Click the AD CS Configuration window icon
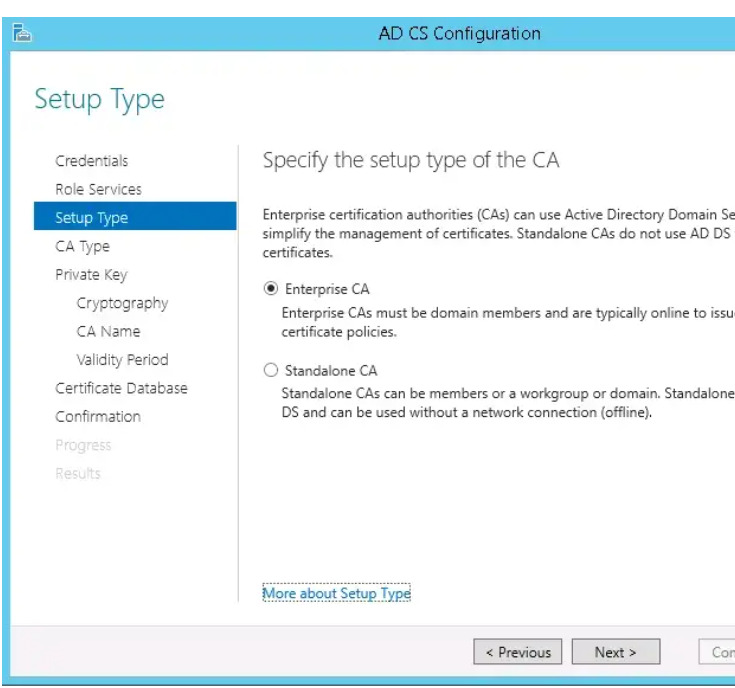 tap(22, 33)
